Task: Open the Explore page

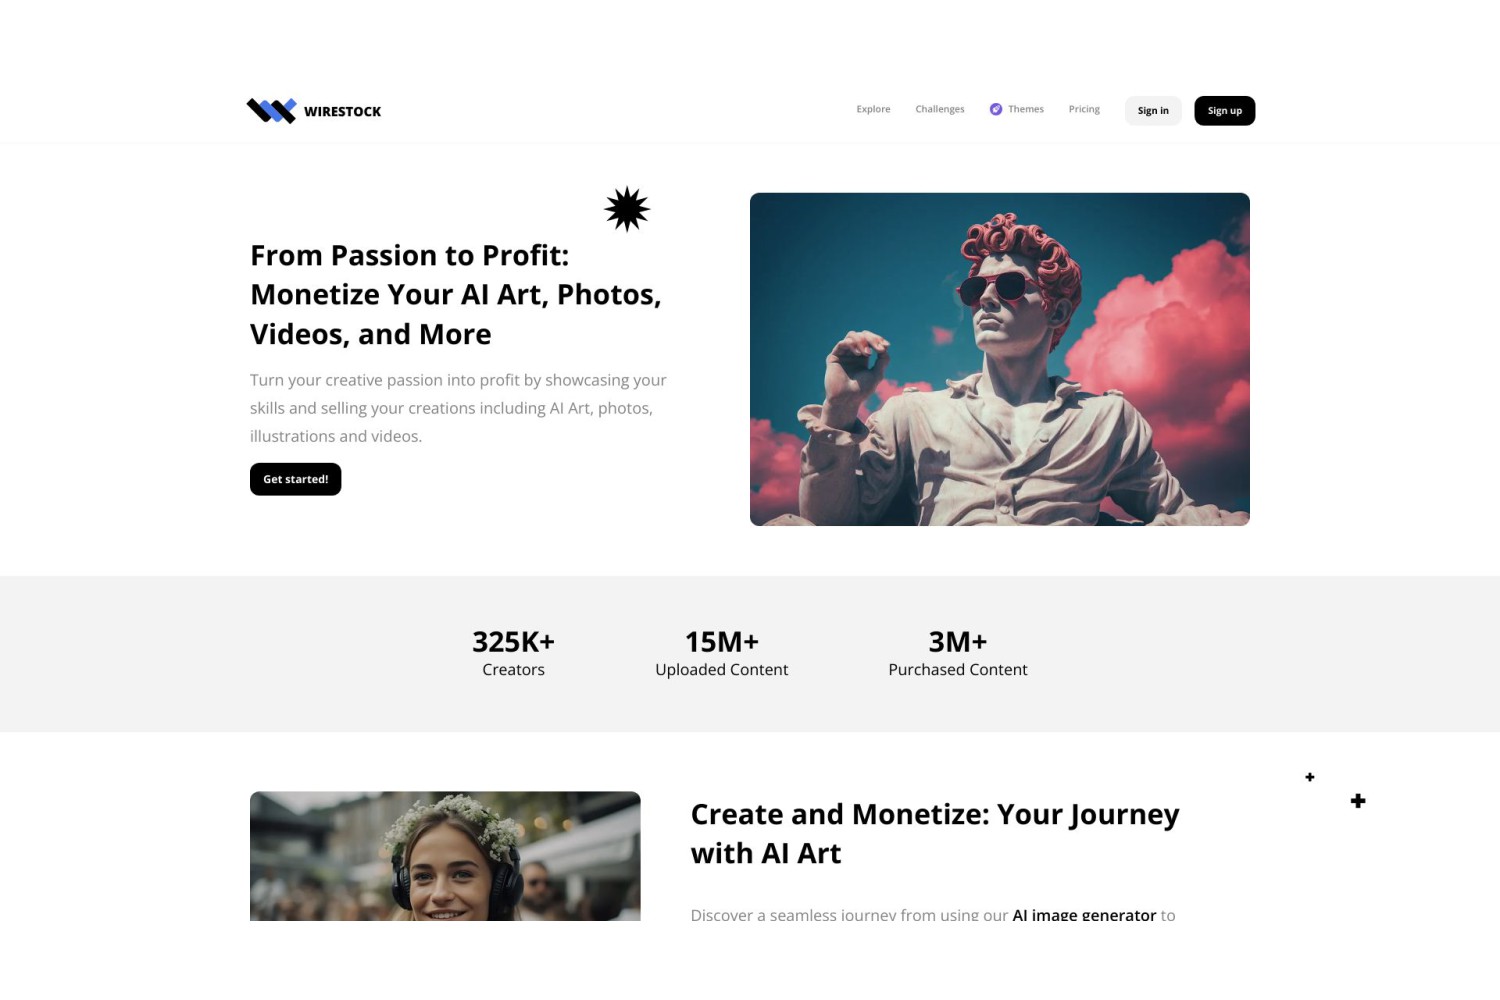Action: tap(873, 109)
